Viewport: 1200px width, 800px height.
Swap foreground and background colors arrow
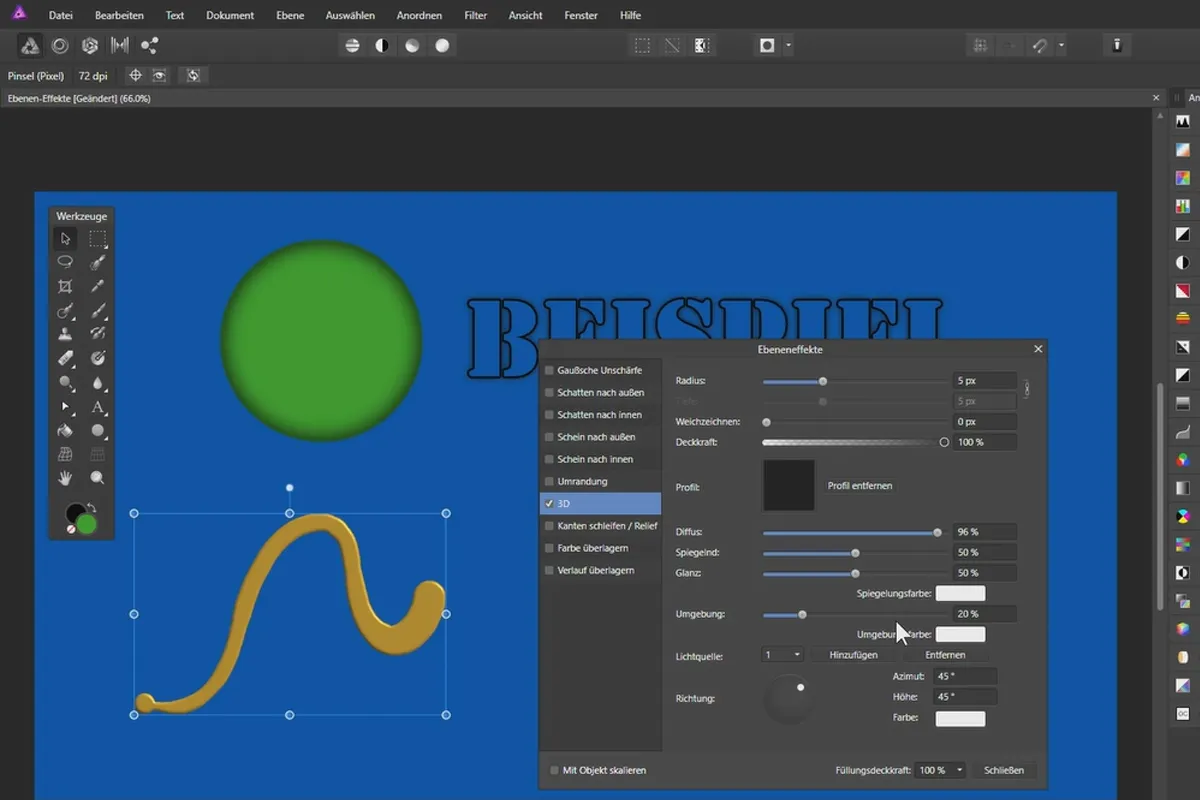point(92,507)
